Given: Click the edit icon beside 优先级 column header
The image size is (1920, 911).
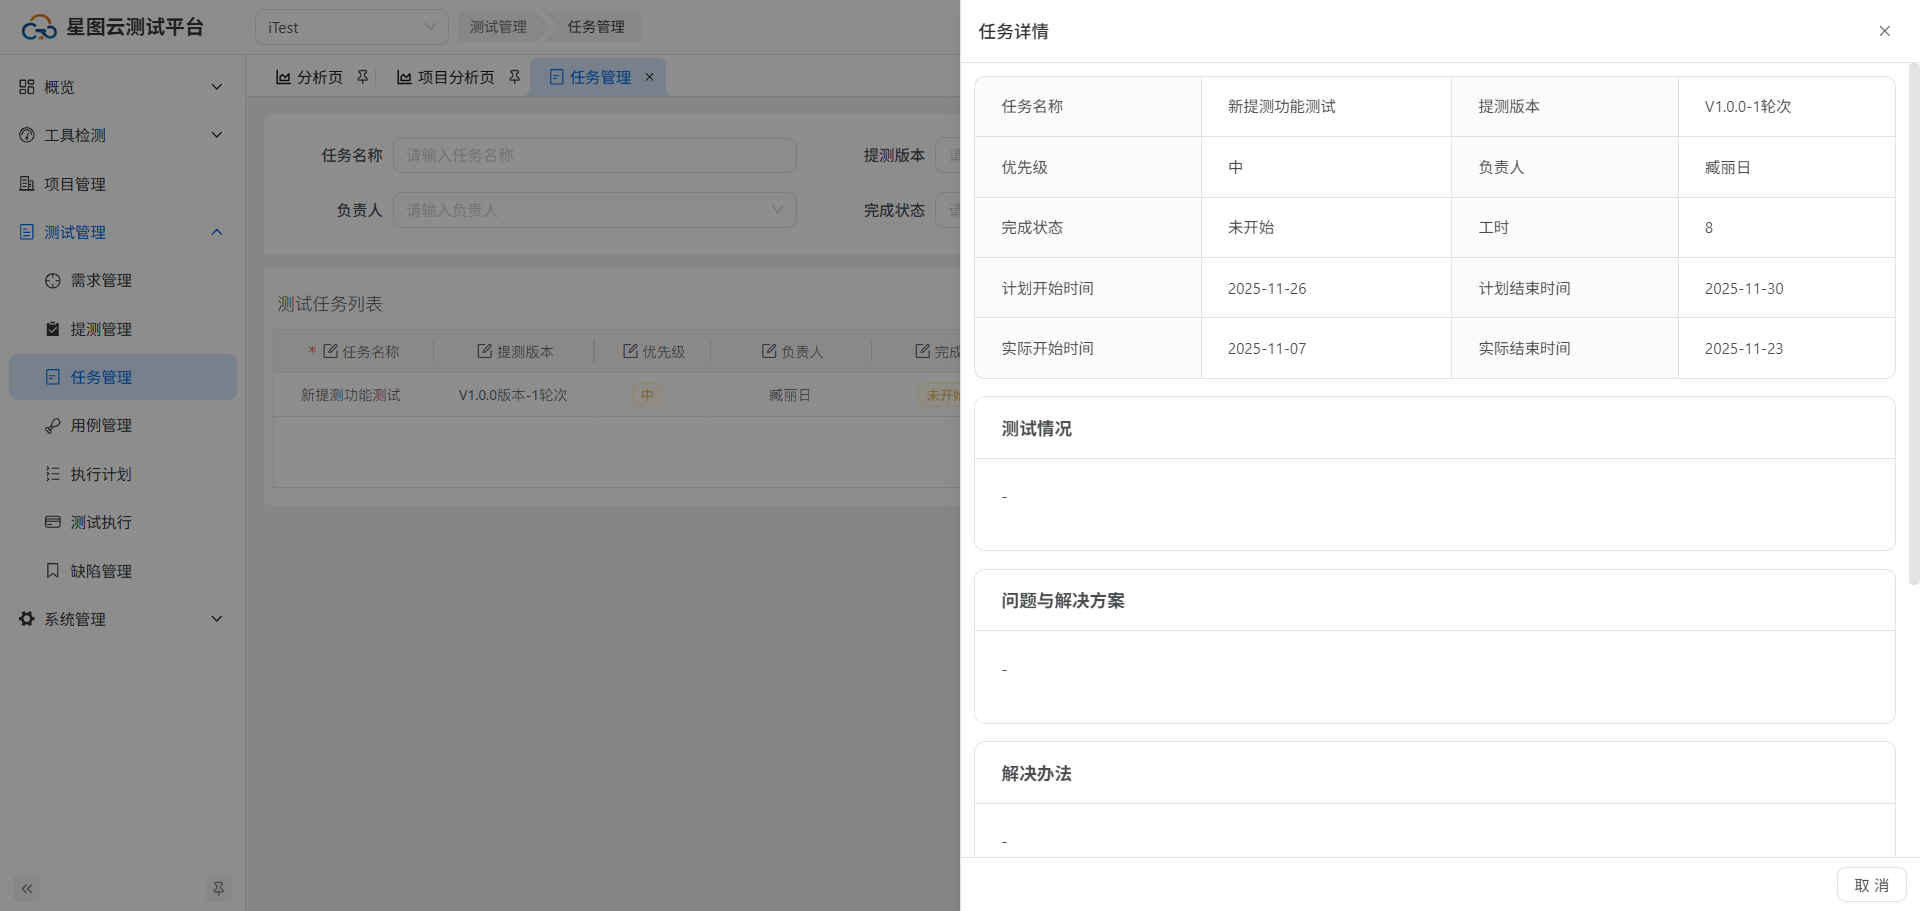Looking at the screenshot, I should (630, 351).
